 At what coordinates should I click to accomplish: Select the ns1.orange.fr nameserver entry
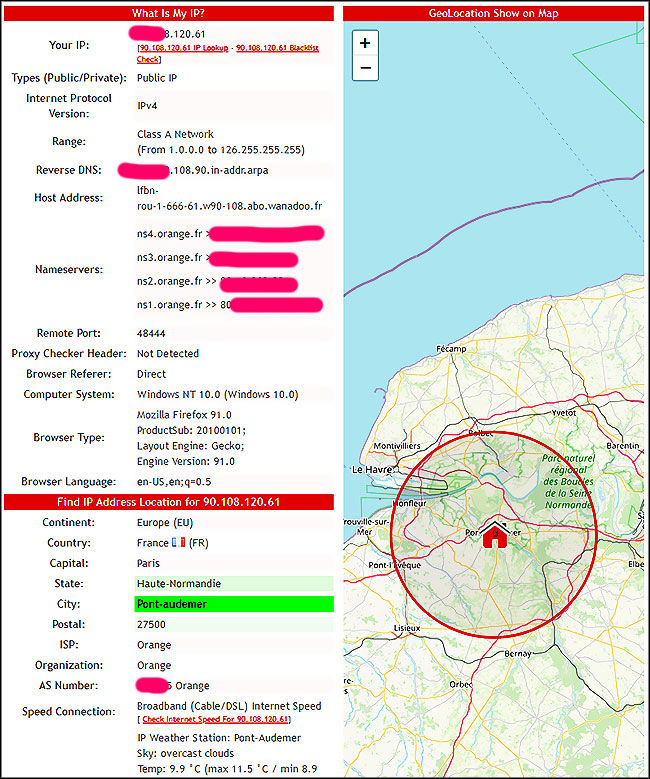tap(169, 305)
